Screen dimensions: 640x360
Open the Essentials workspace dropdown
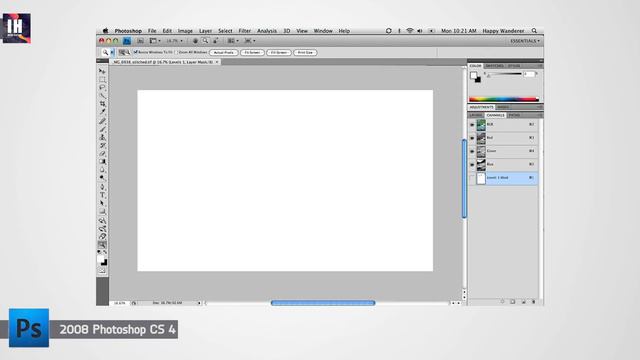(x=525, y=41)
